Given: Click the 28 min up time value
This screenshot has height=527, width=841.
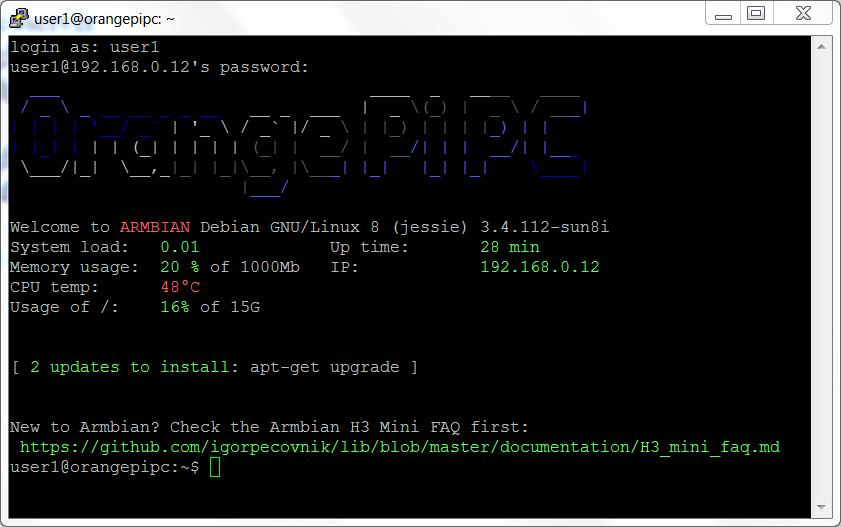Looking at the screenshot, I should (x=509, y=247).
